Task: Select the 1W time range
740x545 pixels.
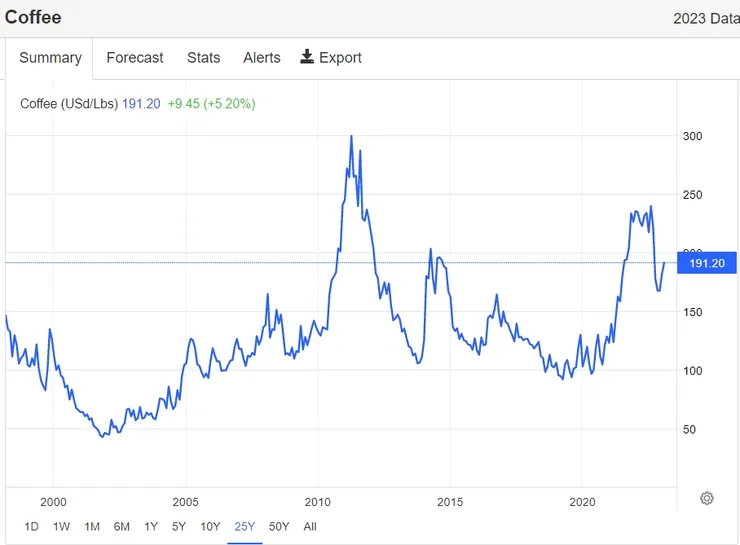Action: click(61, 526)
